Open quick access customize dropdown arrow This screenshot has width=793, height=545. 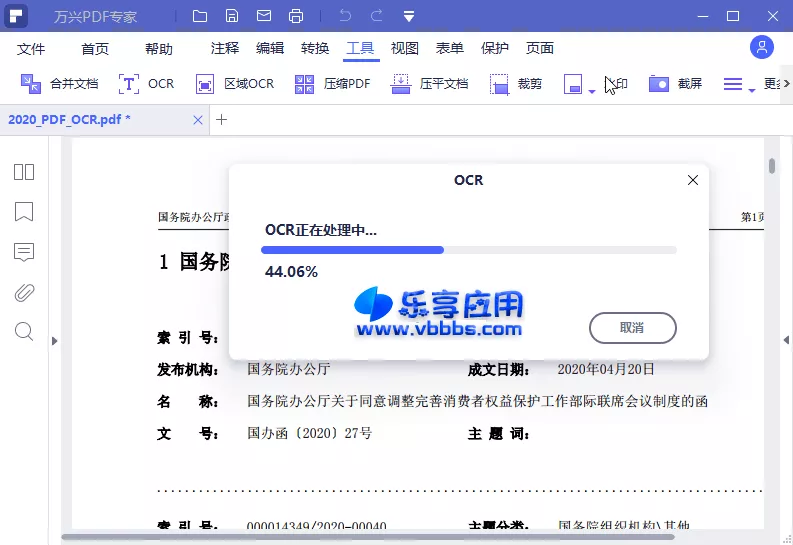409,17
